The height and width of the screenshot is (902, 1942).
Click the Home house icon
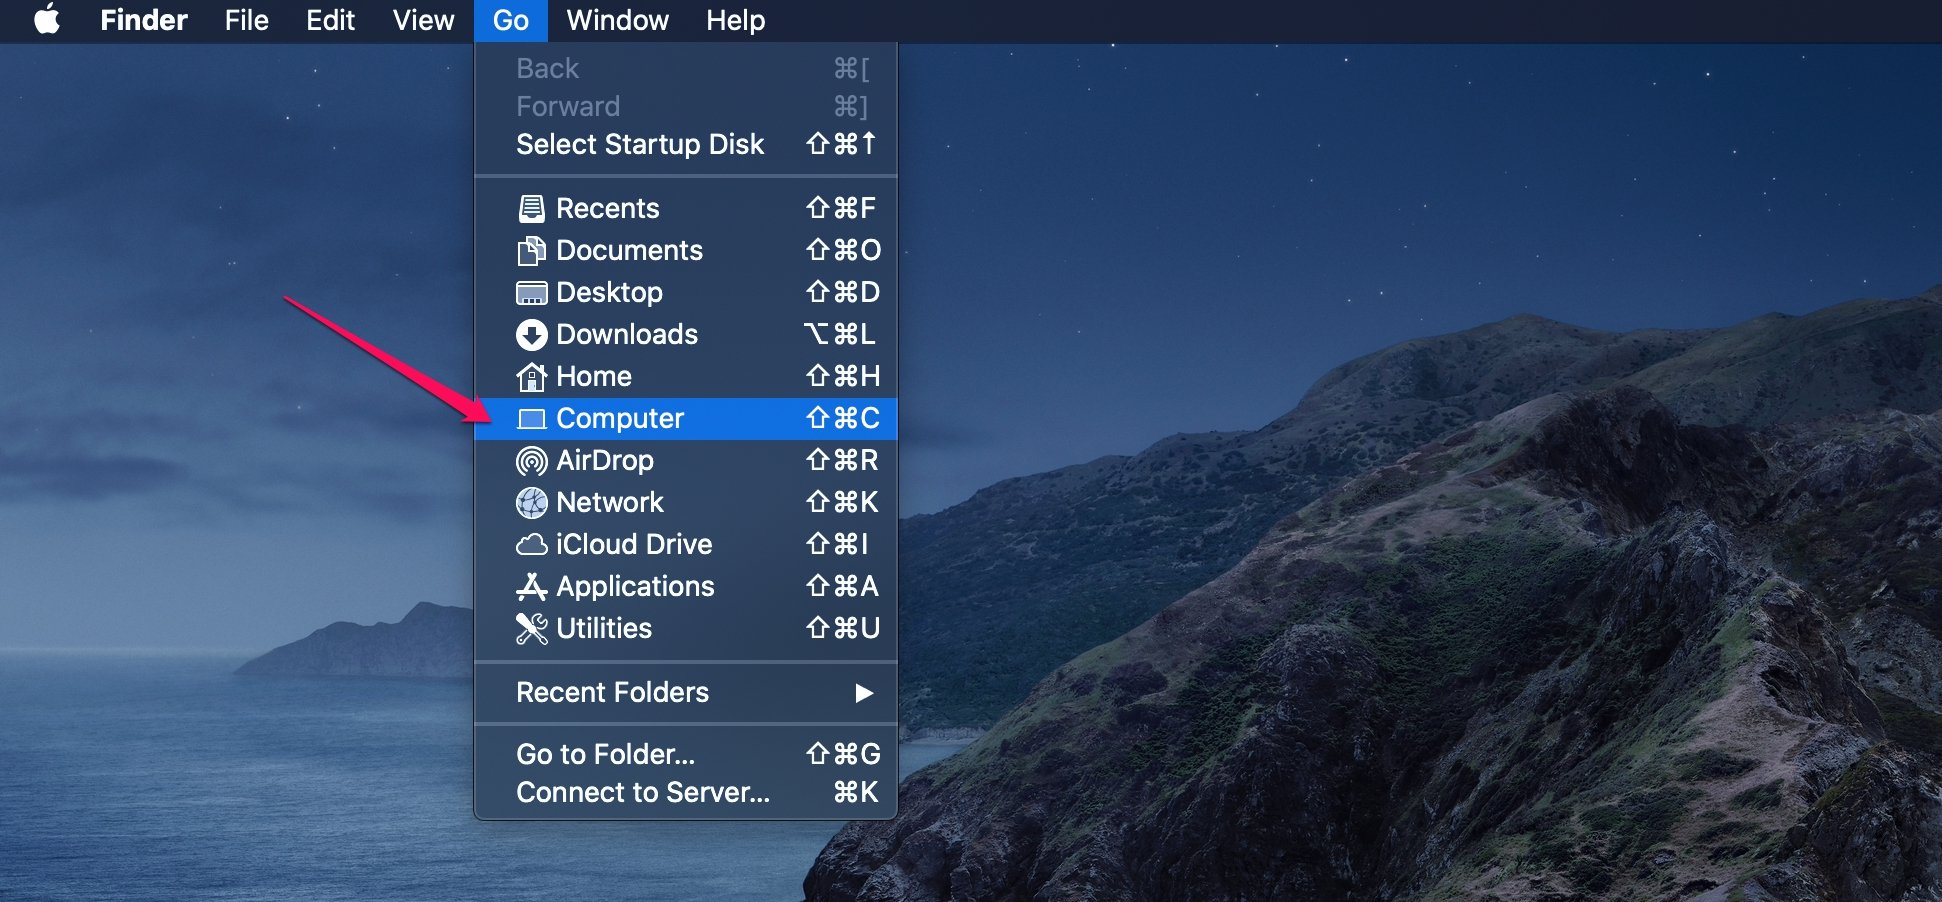coord(531,377)
